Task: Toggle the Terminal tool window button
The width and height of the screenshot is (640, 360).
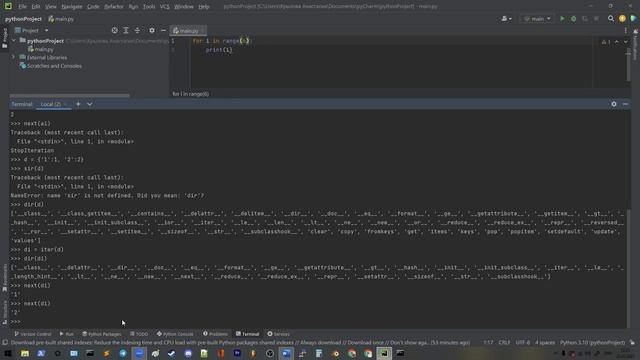Action: pos(247,334)
